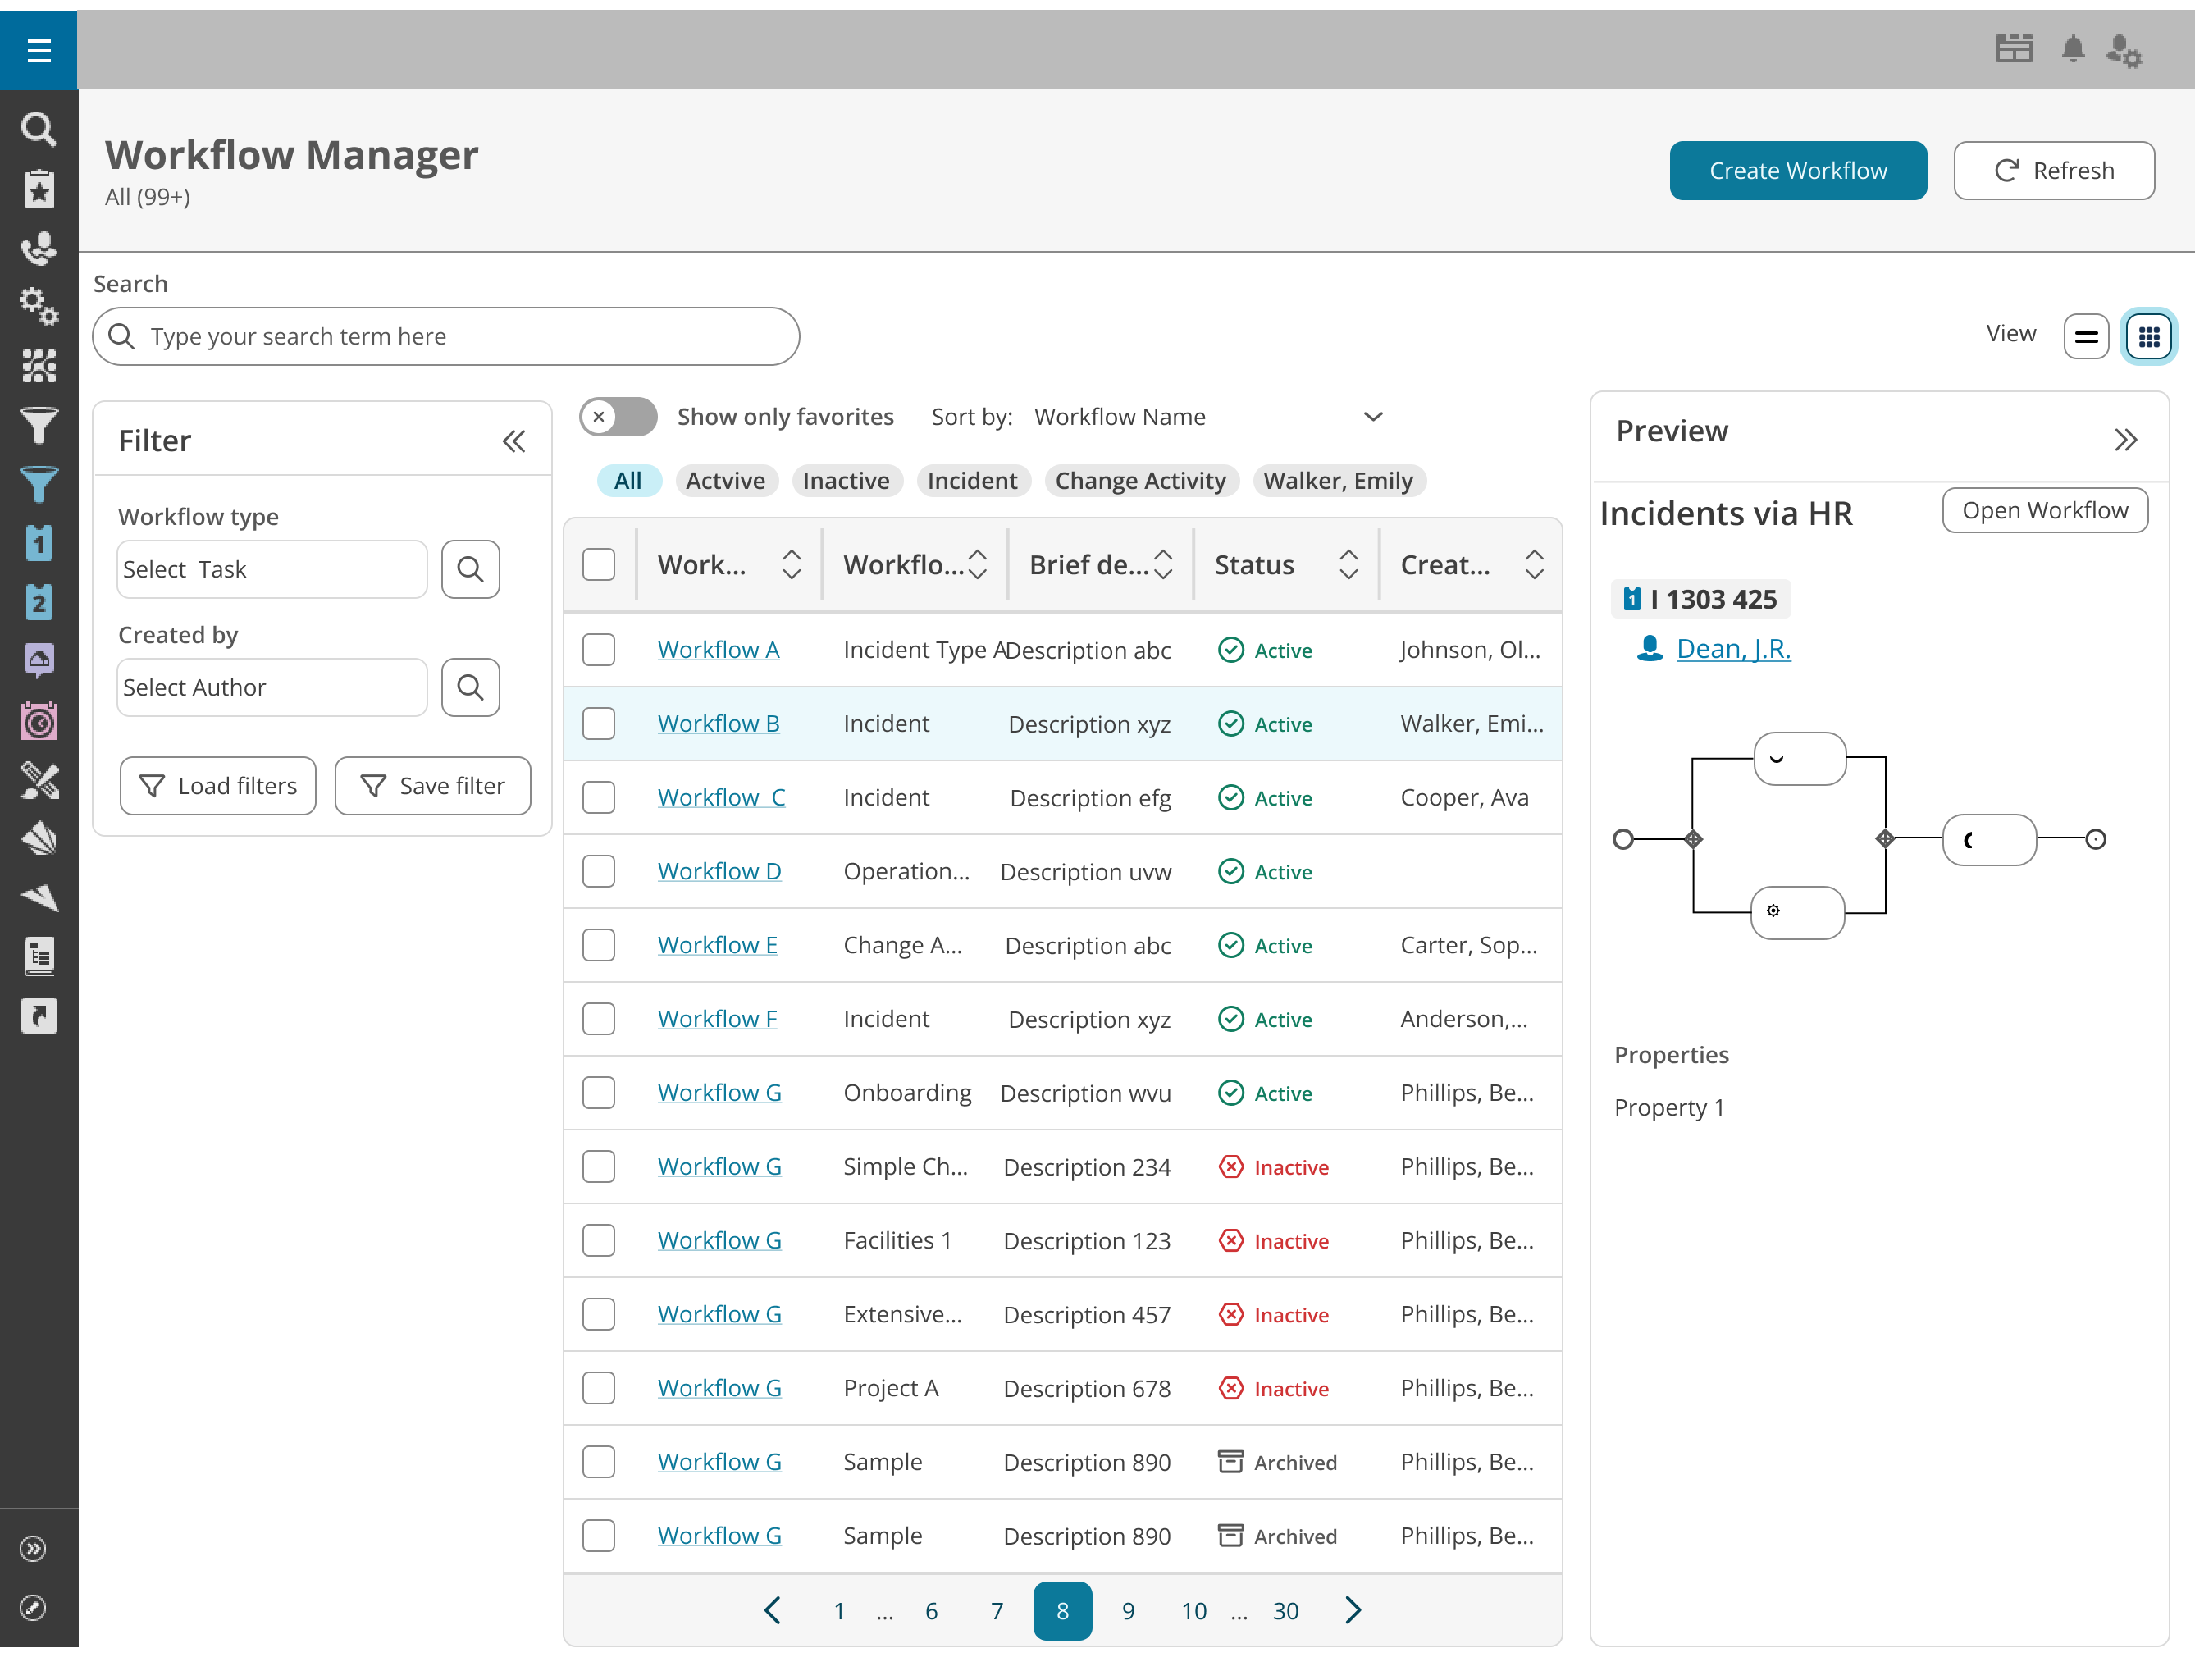The height and width of the screenshot is (1680, 2195).
Task: Click the Create Workflow button
Action: 1797,170
